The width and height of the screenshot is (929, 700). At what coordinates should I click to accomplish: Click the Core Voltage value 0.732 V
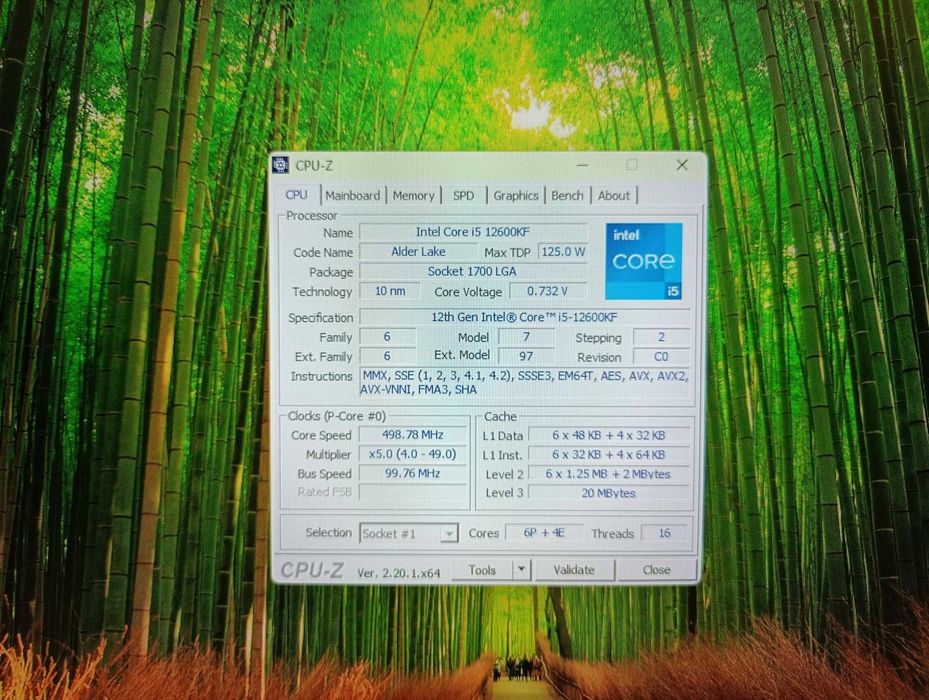pyautogui.click(x=548, y=291)
